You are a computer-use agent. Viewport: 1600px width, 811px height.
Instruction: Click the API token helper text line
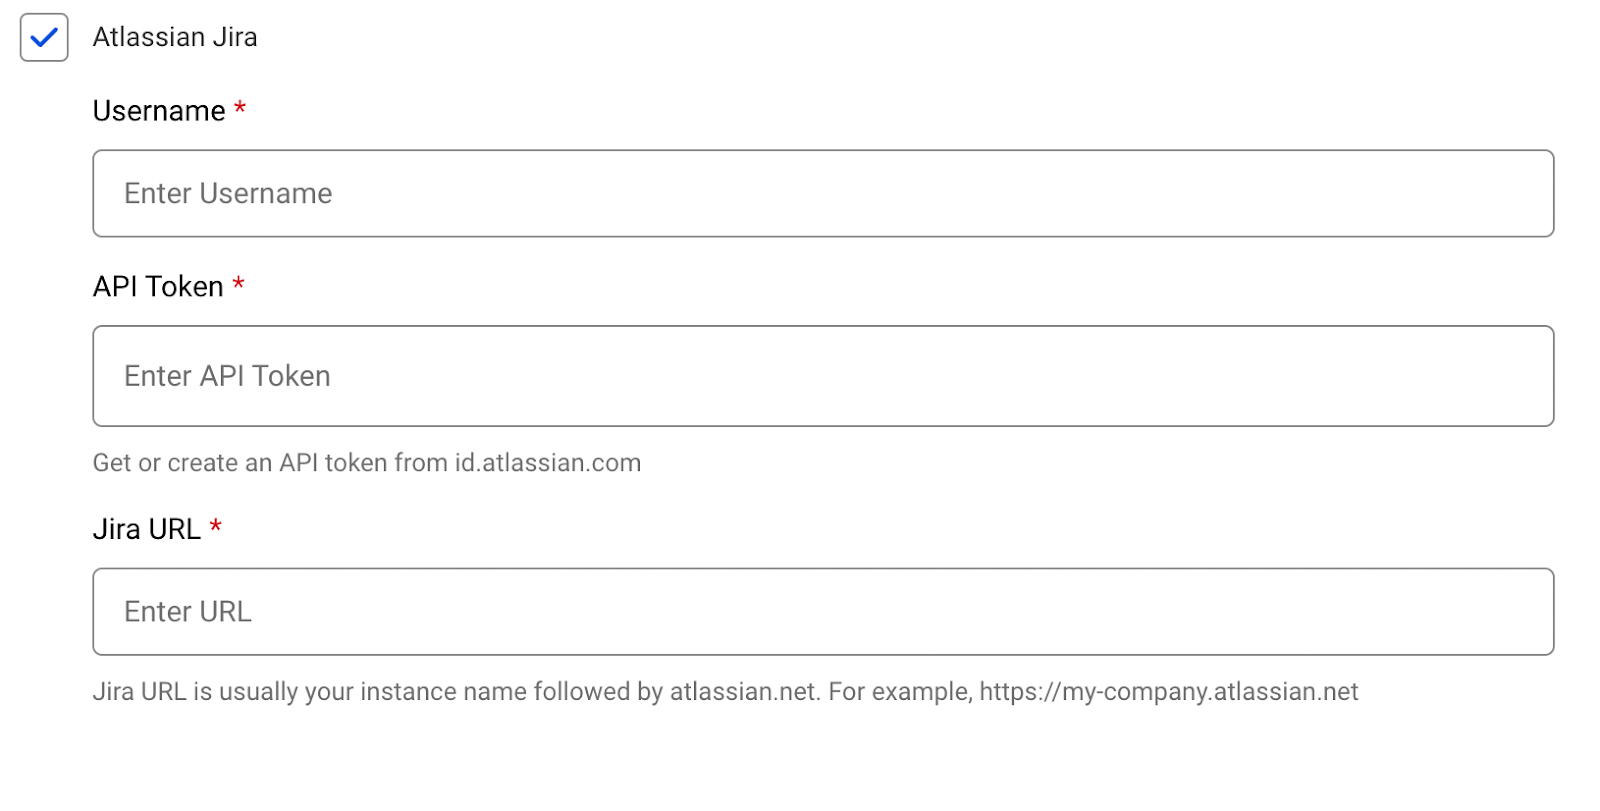click(x=367, y=463)
